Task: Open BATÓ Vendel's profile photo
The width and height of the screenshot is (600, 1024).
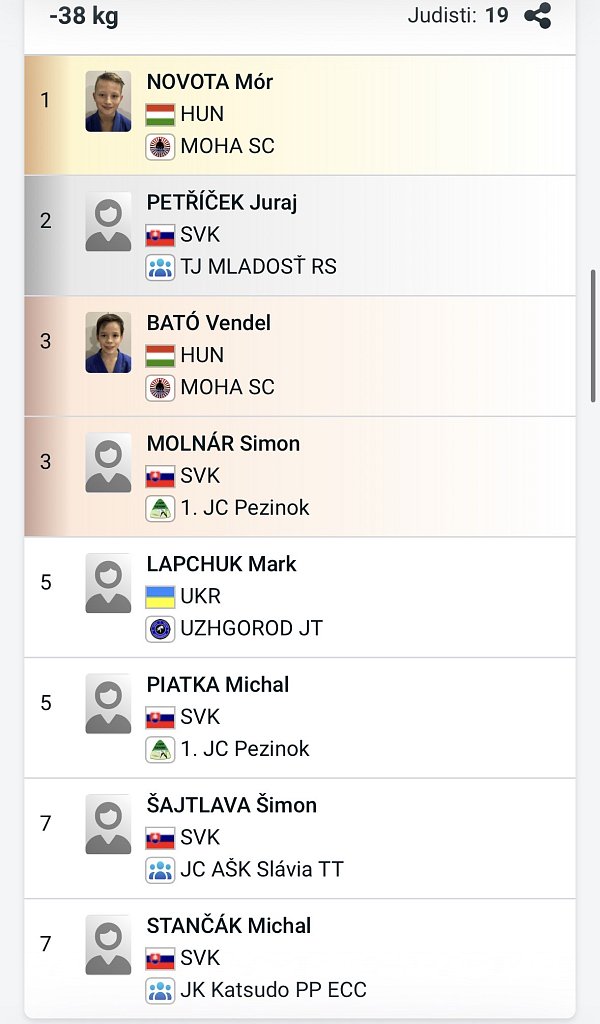Action: [108, 342]
